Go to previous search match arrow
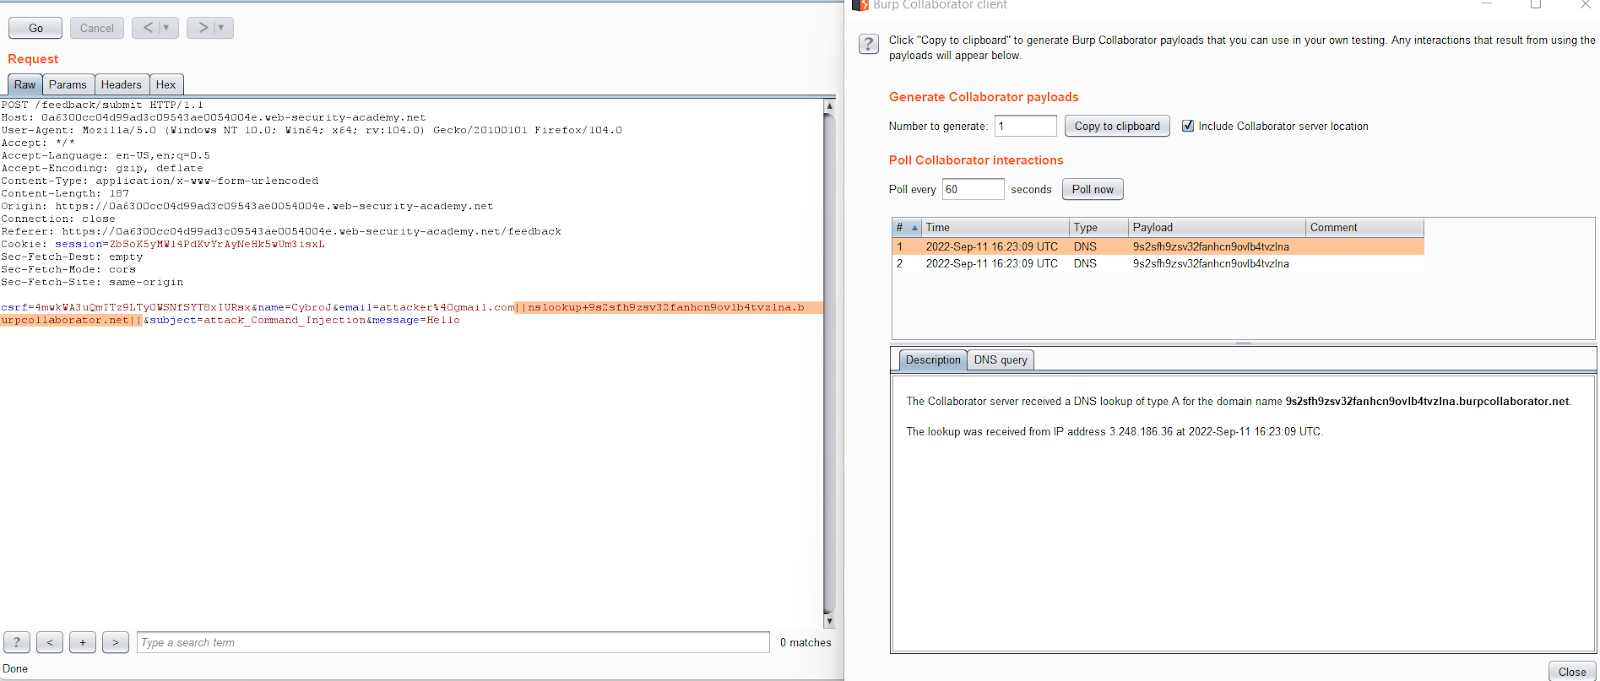 [49, 643]
